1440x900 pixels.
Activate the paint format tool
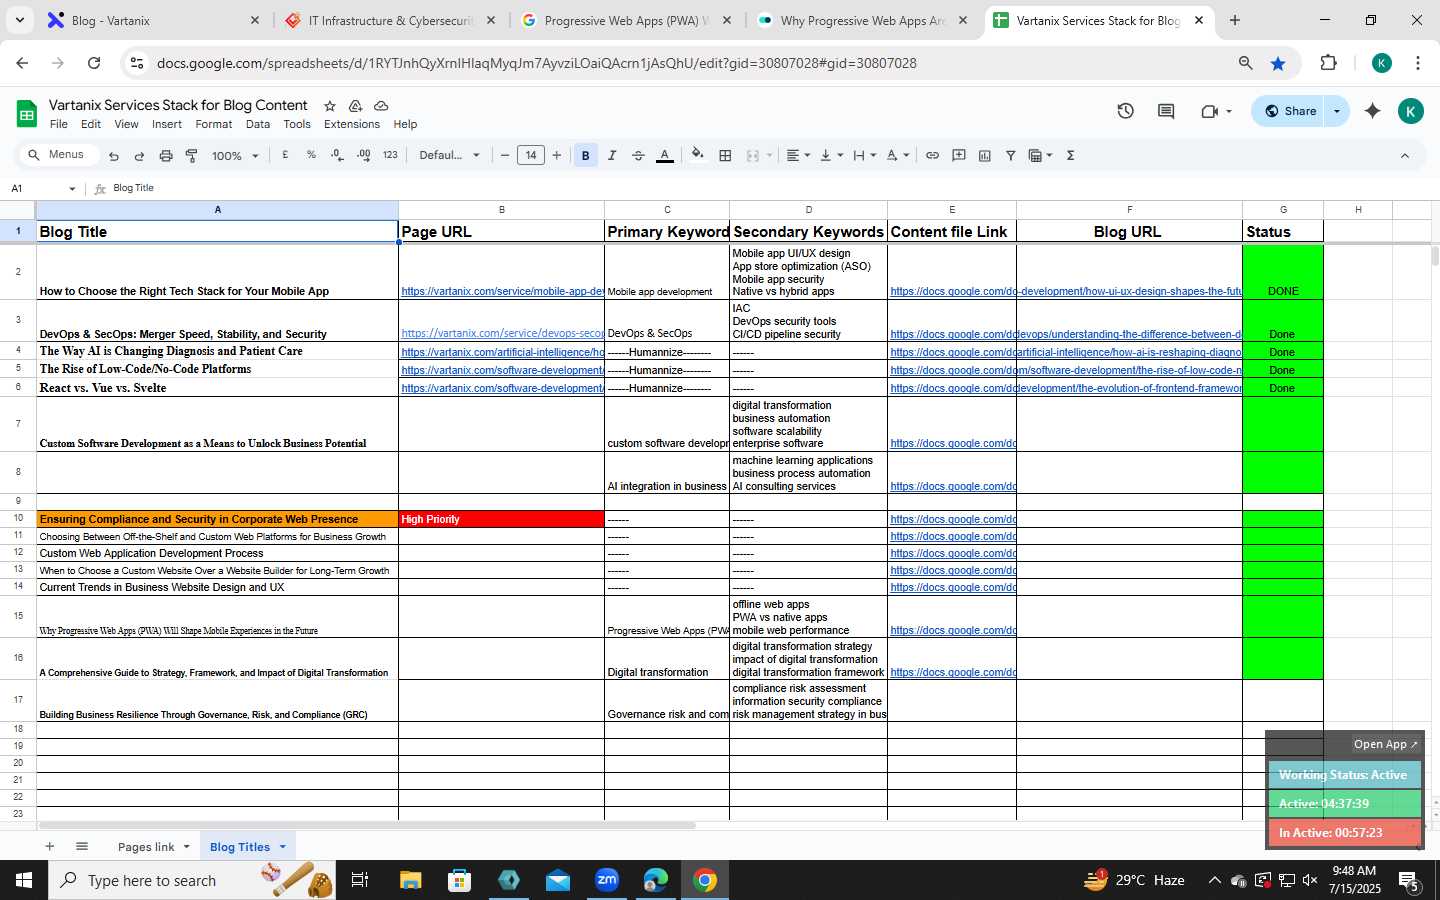click(191, 156)
